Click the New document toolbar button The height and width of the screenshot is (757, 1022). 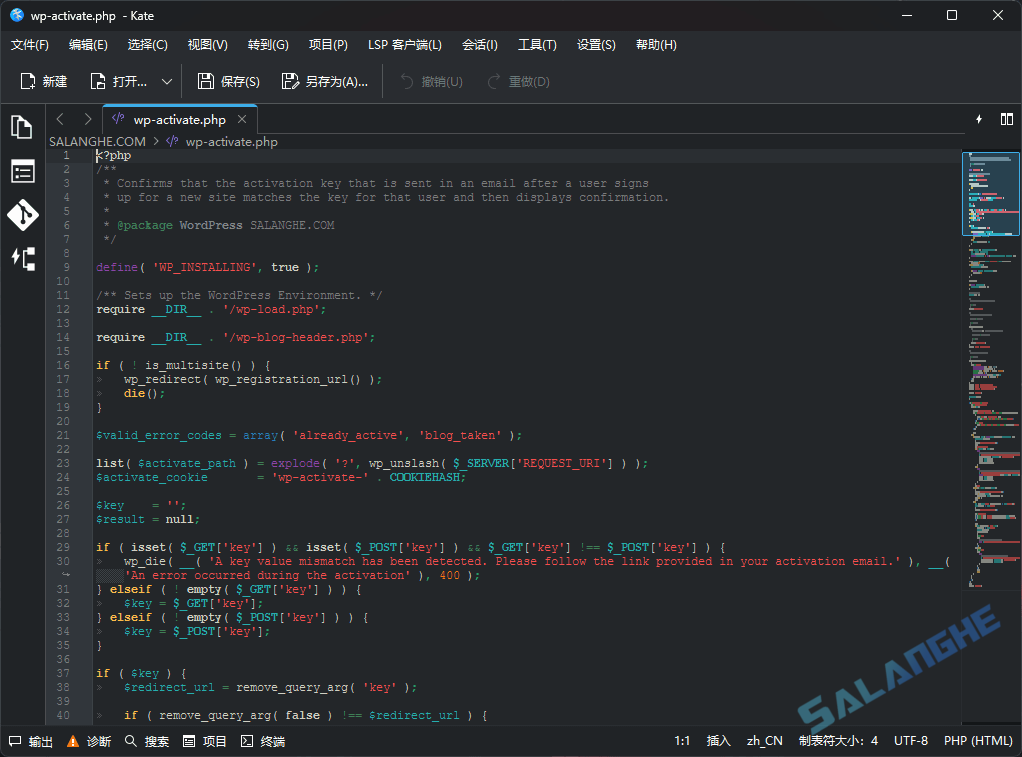coord(44,82)
